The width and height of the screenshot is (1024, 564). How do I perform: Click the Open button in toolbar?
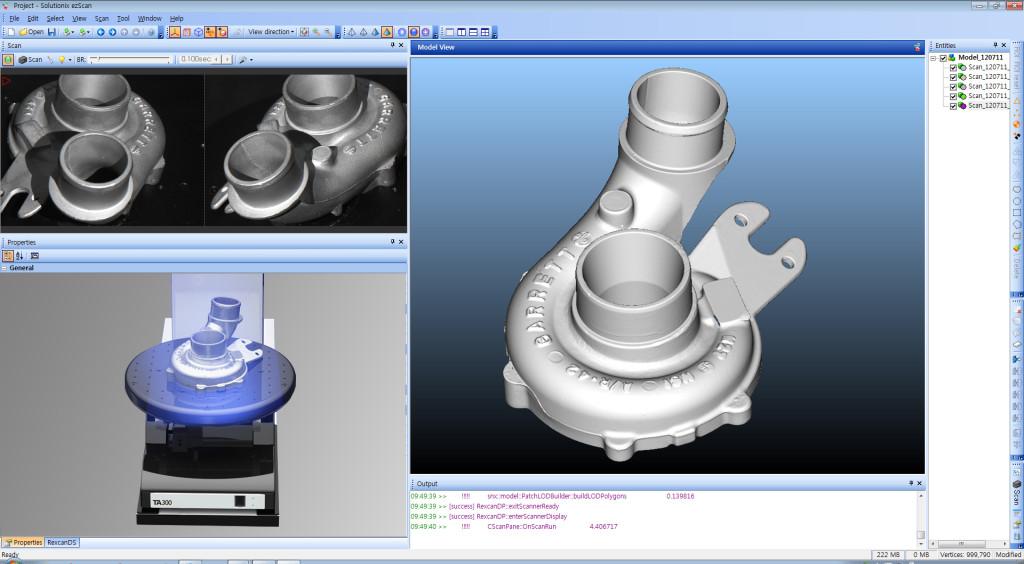point(32,32)
